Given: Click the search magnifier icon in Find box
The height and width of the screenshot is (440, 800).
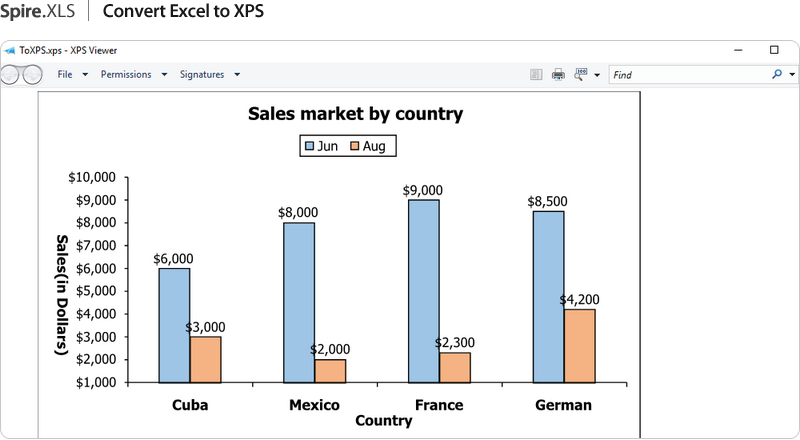Looking at the screenshot, I should click(x=777, y=74).
